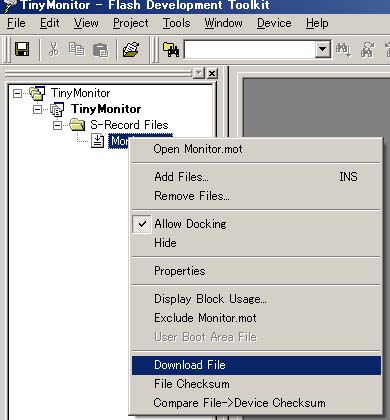The image size is (390, 420).
Task: Click the app icon in title bar
Action: pyautogui.click(x=9, y=6)
